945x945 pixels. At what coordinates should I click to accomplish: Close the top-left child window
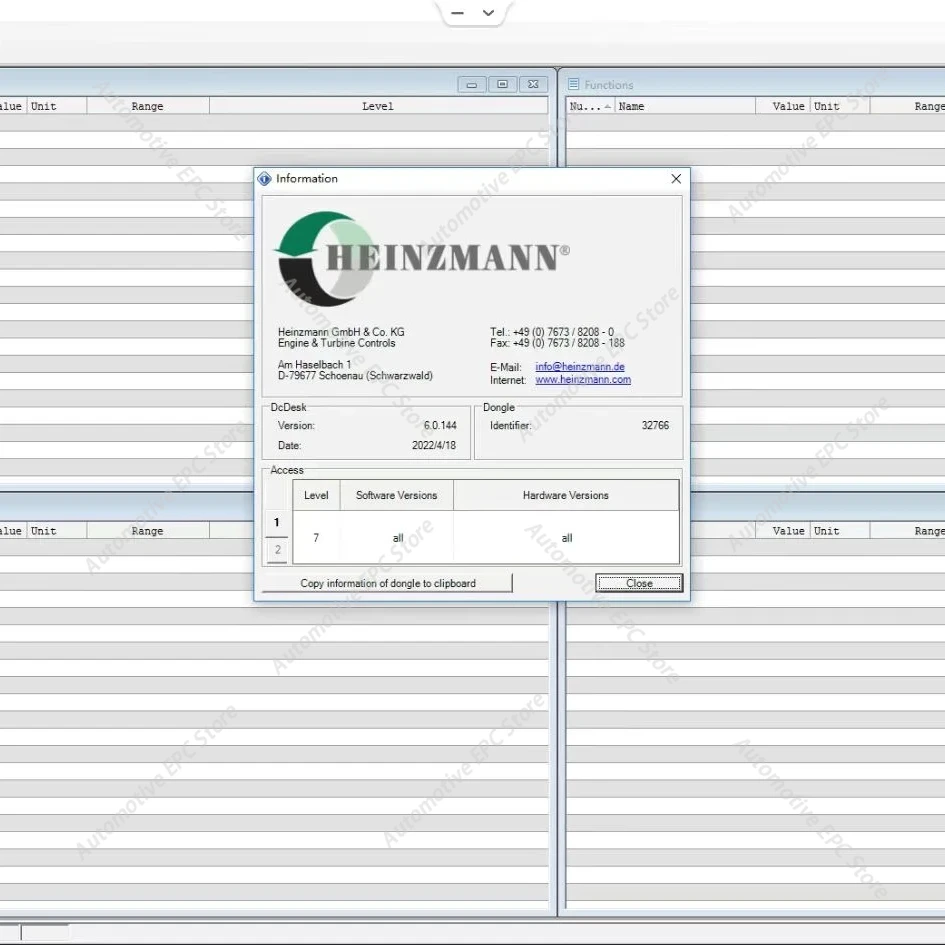click(533, 84)
